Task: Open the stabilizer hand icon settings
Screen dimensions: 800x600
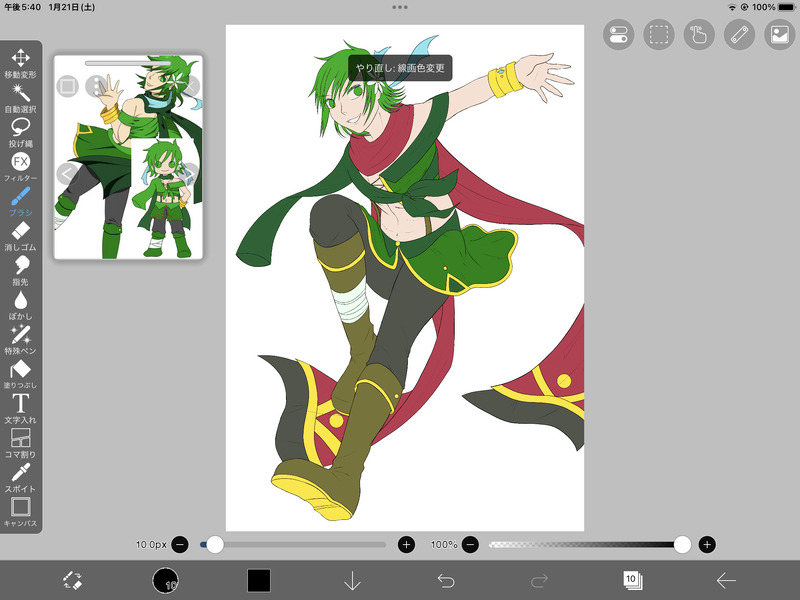Action: point(699,35)
